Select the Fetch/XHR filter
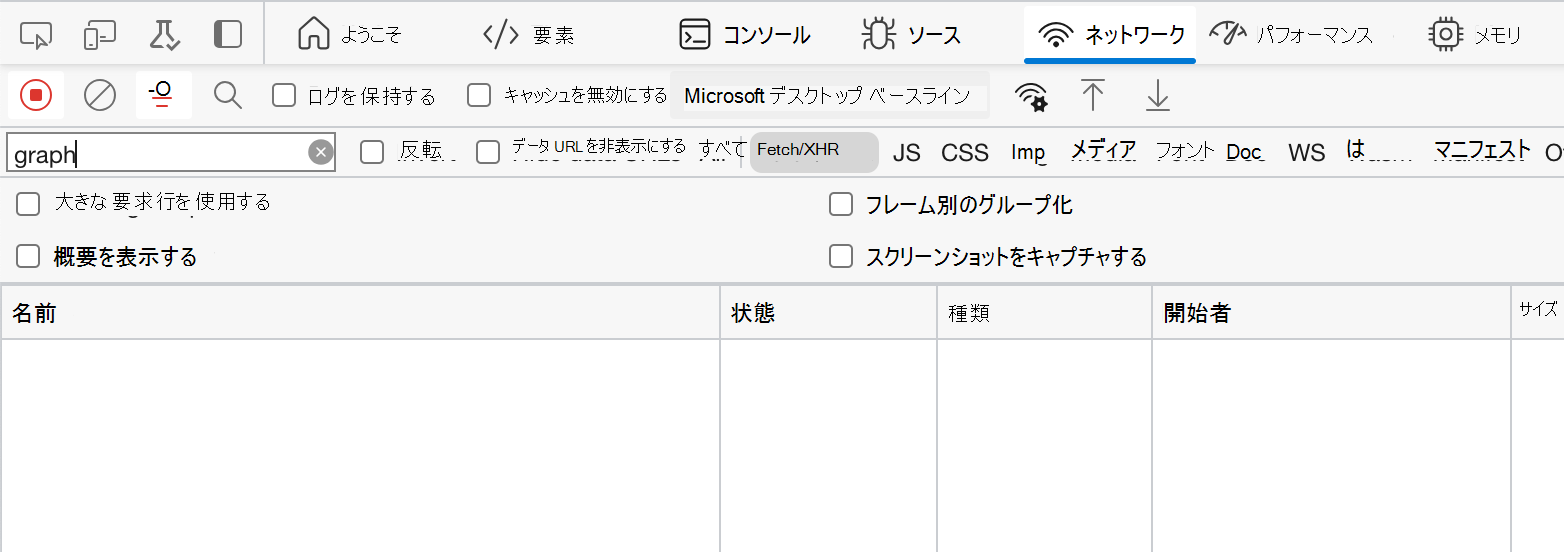Image resolution: width=1564 pixels, height=552 pixels. point(814,151)
